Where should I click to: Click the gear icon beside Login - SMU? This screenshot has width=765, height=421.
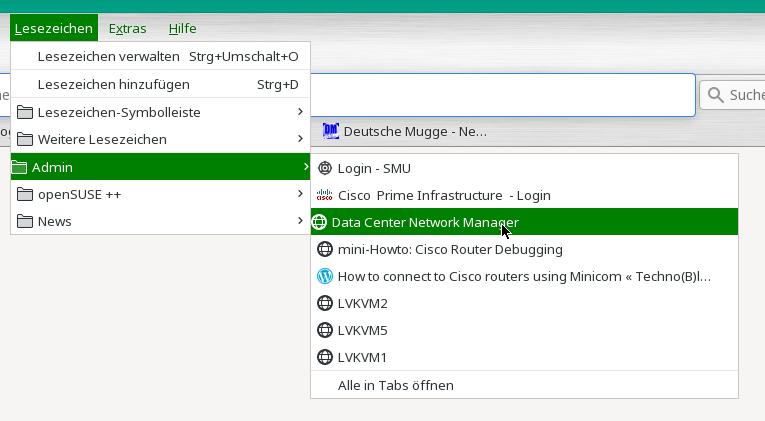[324, 168]
